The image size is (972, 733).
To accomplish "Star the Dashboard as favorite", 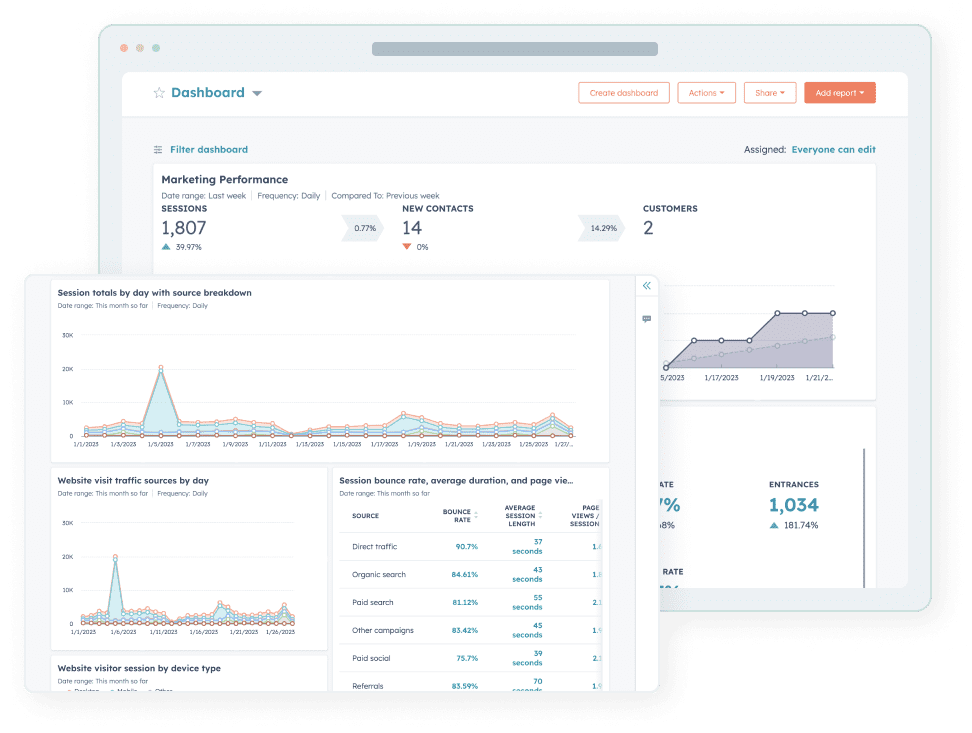I will point(159,93).
